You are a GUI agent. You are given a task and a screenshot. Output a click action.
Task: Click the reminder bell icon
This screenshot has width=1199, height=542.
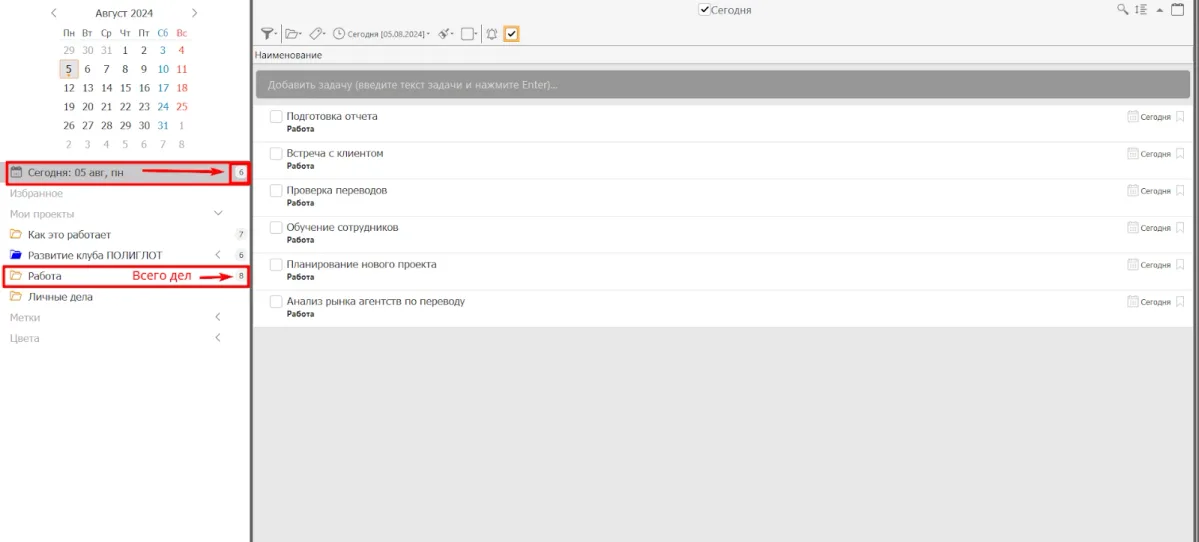click(x=491, y=34)
